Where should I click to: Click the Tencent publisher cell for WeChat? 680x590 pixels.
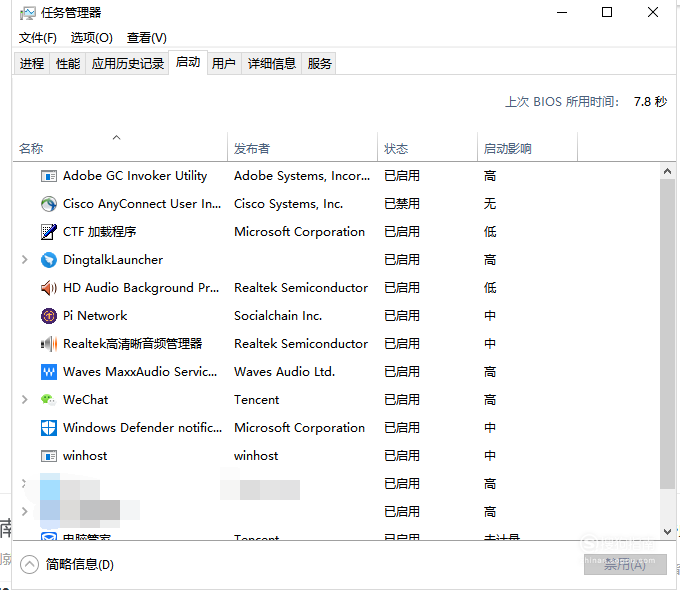pyautogui.click(x=256, y=400)
